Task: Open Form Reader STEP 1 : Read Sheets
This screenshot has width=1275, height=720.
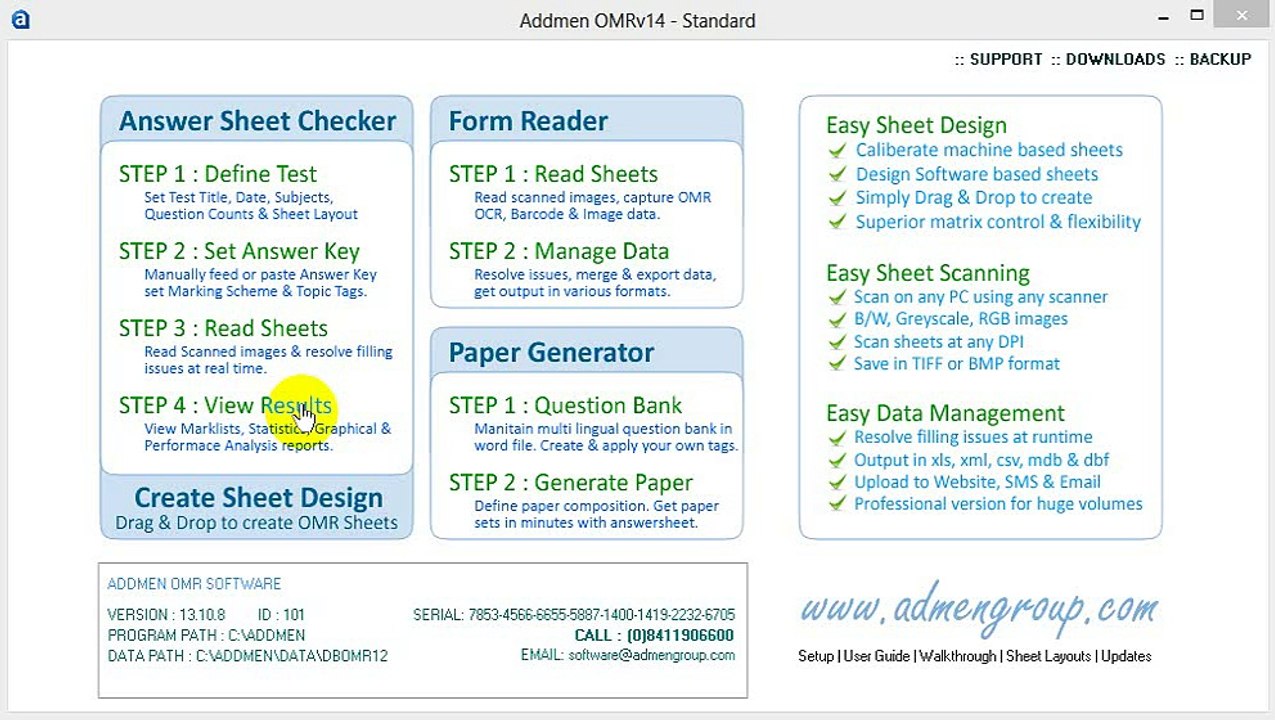Action: click(x=553, y=174)
